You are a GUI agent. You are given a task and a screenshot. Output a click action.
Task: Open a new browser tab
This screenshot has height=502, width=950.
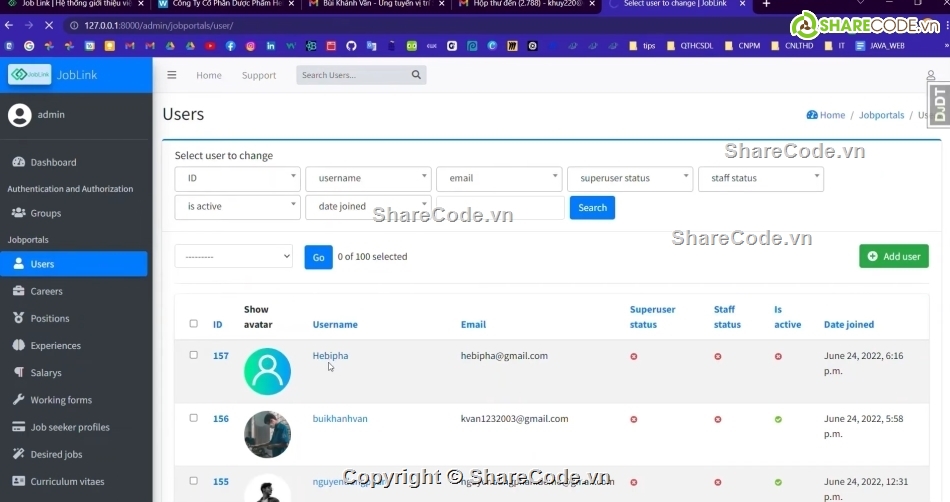click(x=766, y=4)
